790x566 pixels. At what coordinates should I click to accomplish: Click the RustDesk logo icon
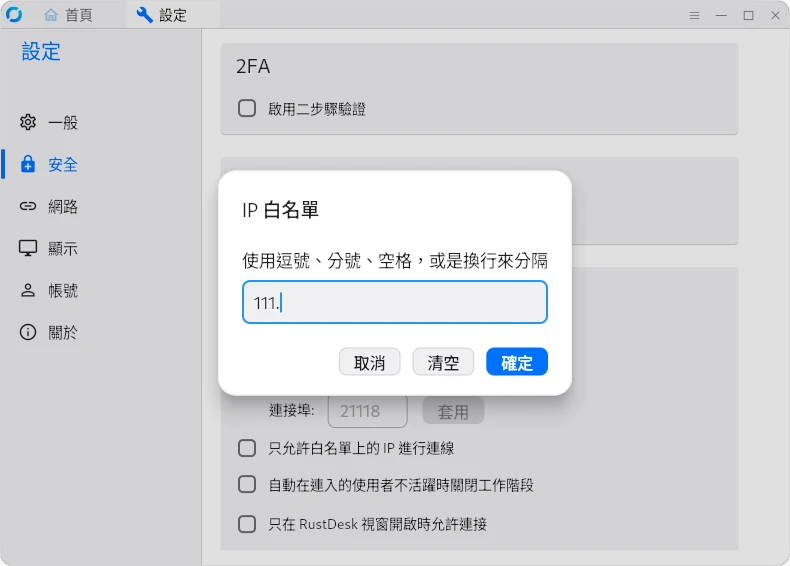click(14, 15)
